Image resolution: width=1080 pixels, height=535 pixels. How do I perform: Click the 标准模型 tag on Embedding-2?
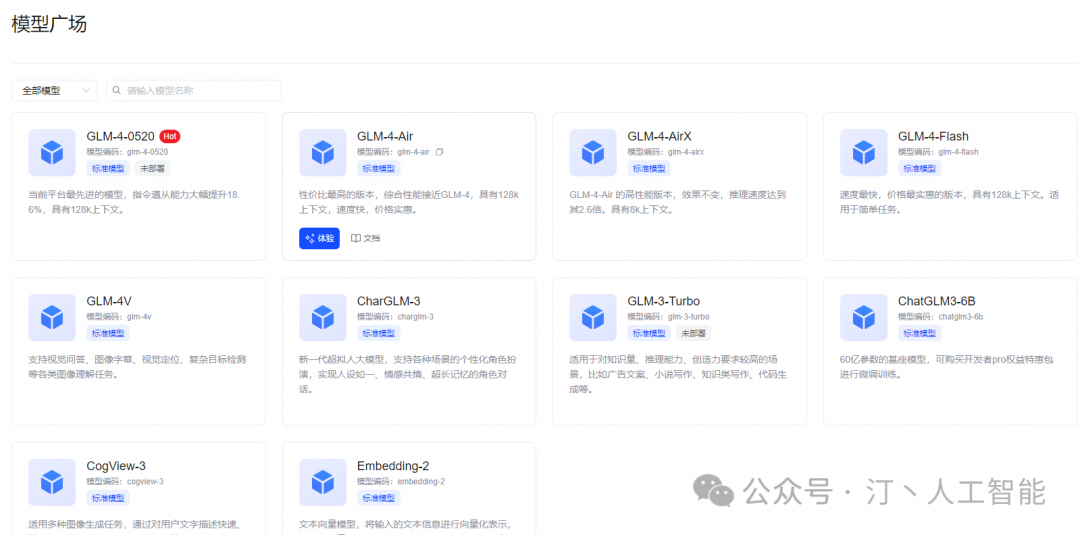[x=379, y=498]
